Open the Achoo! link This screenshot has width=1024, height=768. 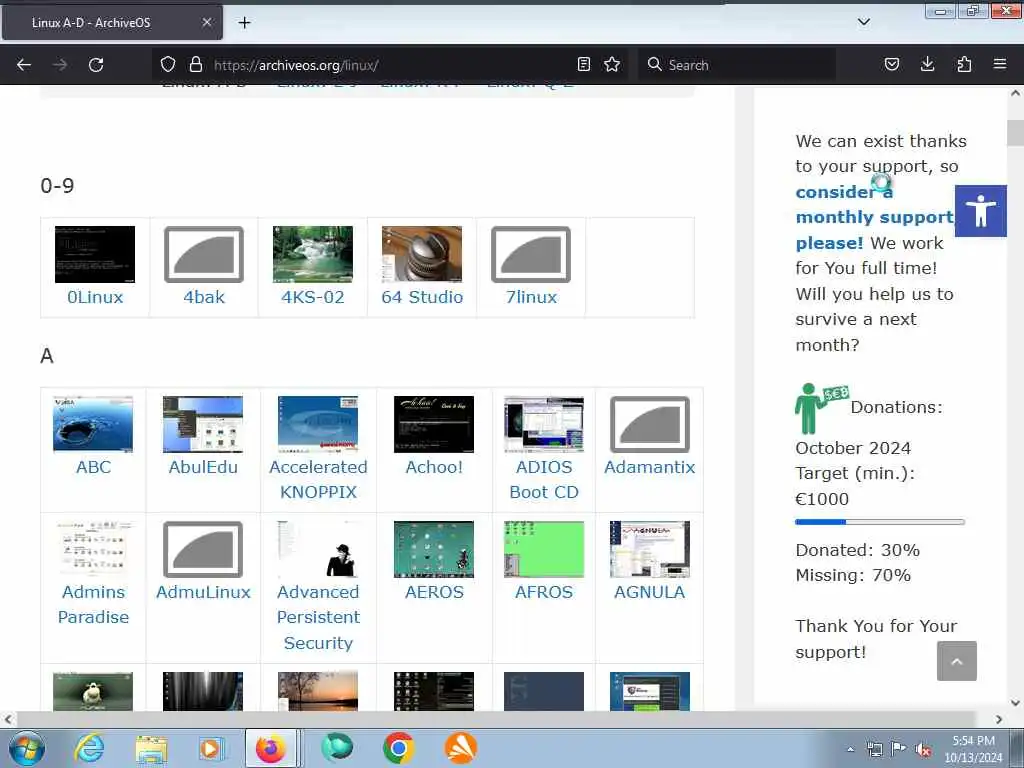coord(434,467)
